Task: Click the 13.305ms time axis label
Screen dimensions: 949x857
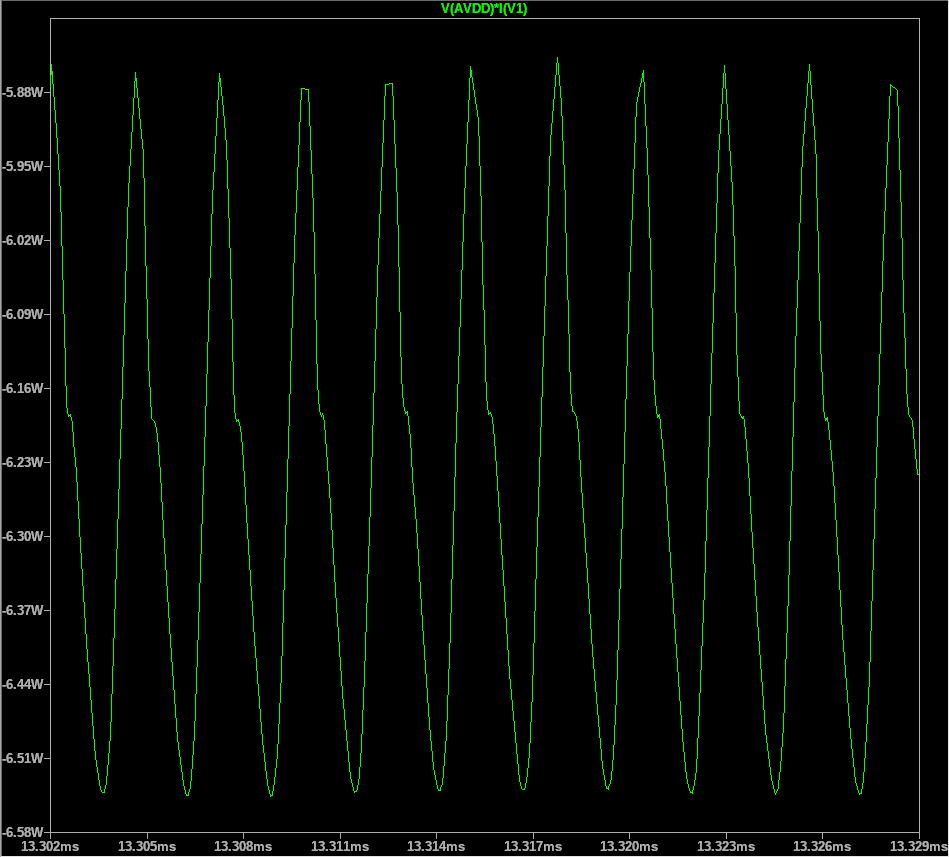Action: pos(146,846)
